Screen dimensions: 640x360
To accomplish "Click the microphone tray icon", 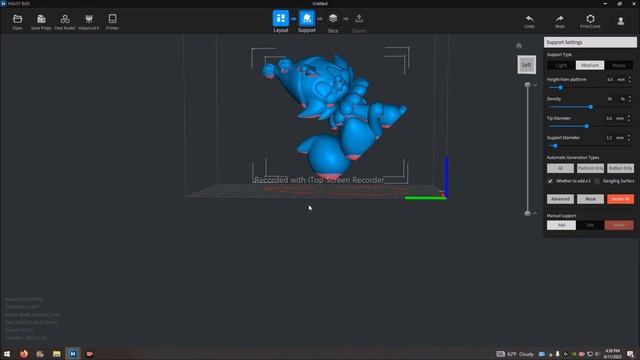I will click(x=558, y=354).
